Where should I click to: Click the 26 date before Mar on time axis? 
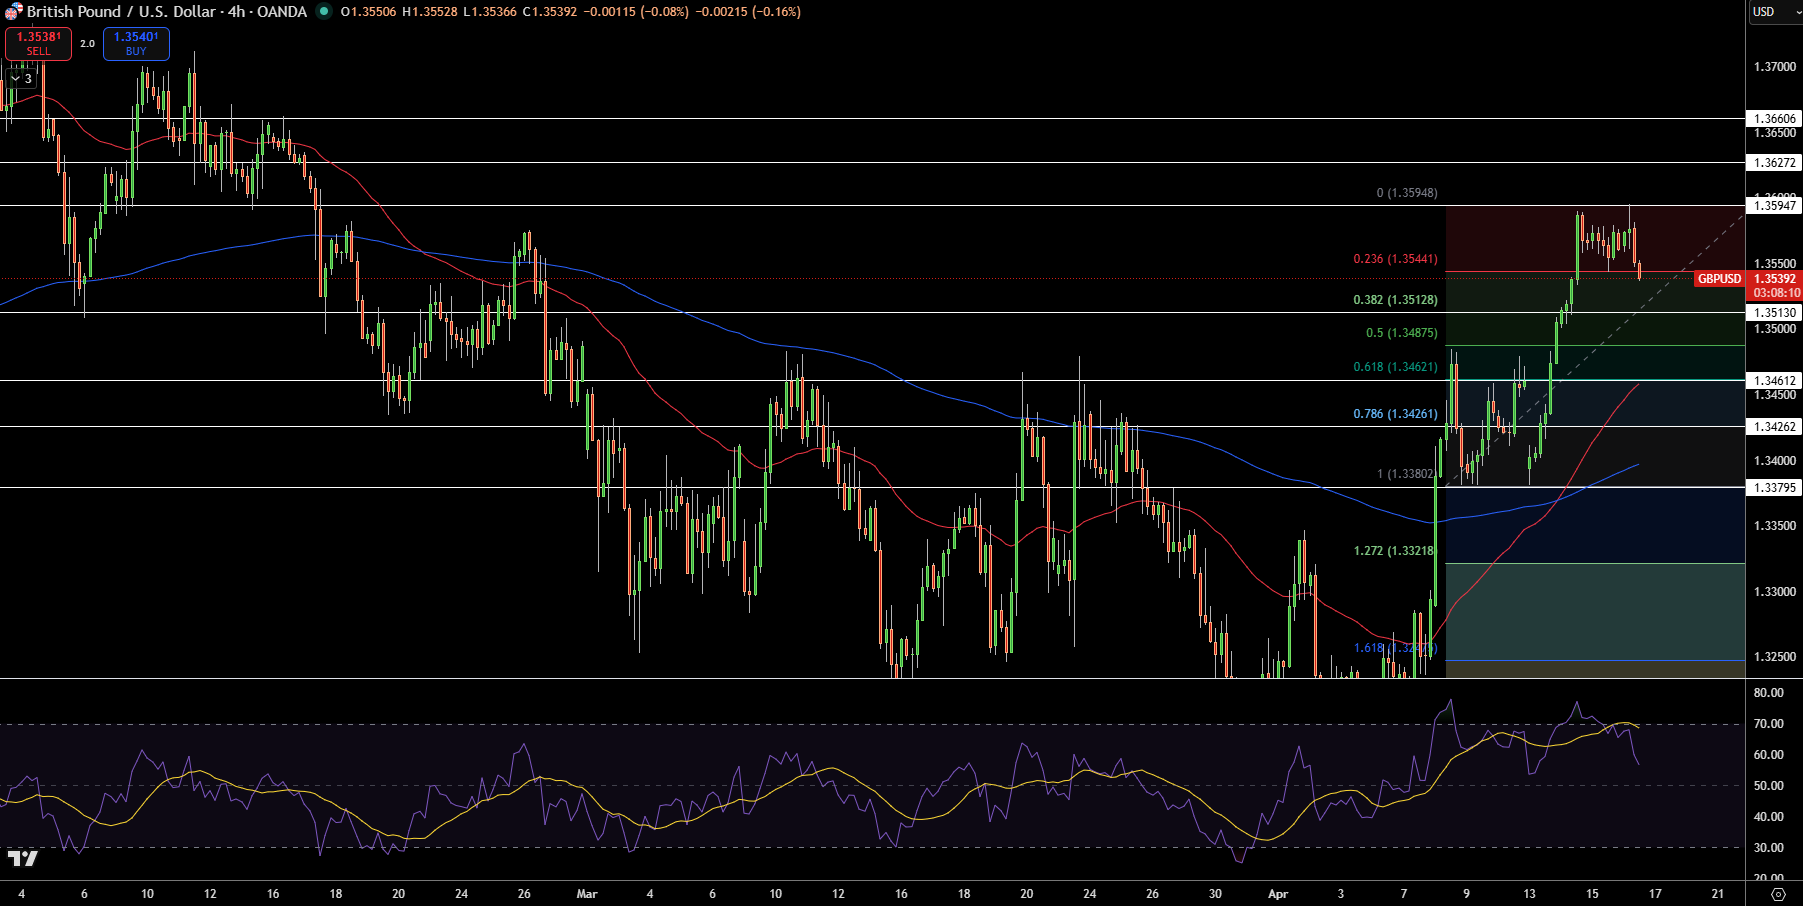[x=524, y=894]
